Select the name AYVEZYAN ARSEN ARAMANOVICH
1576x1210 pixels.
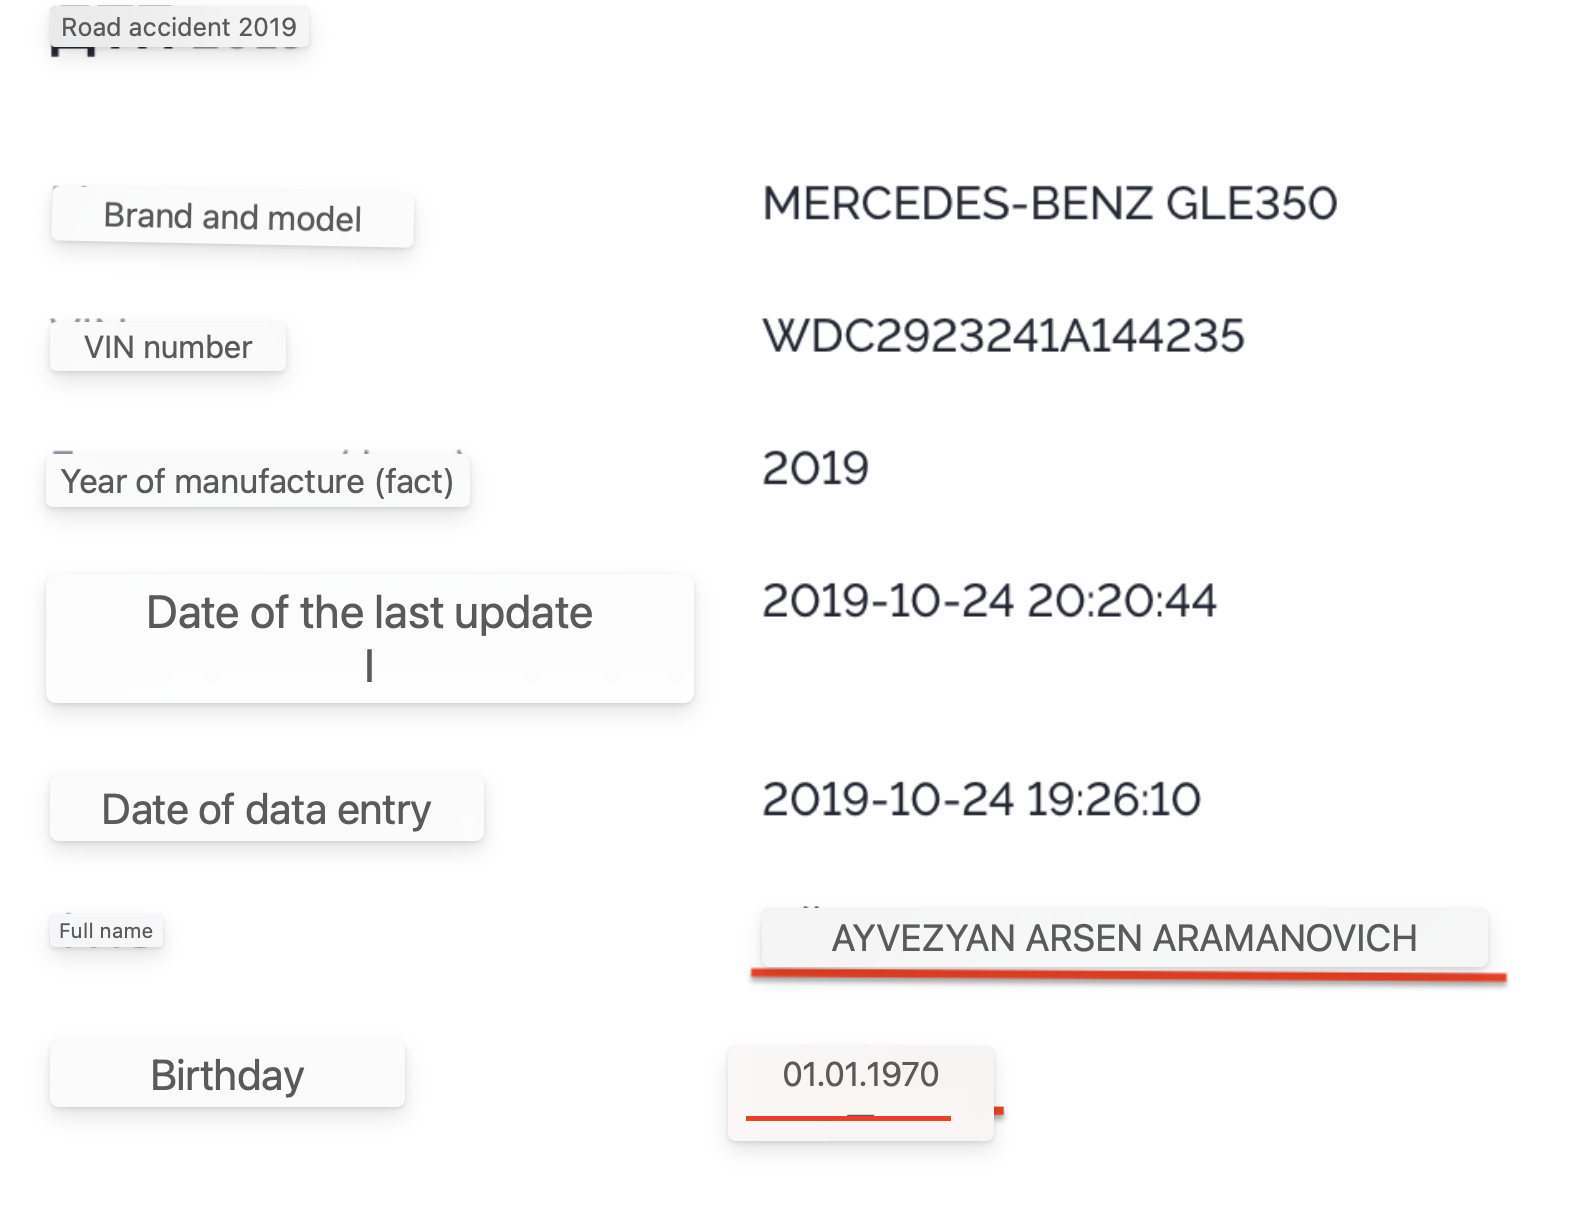click(x=1124, y=938)
